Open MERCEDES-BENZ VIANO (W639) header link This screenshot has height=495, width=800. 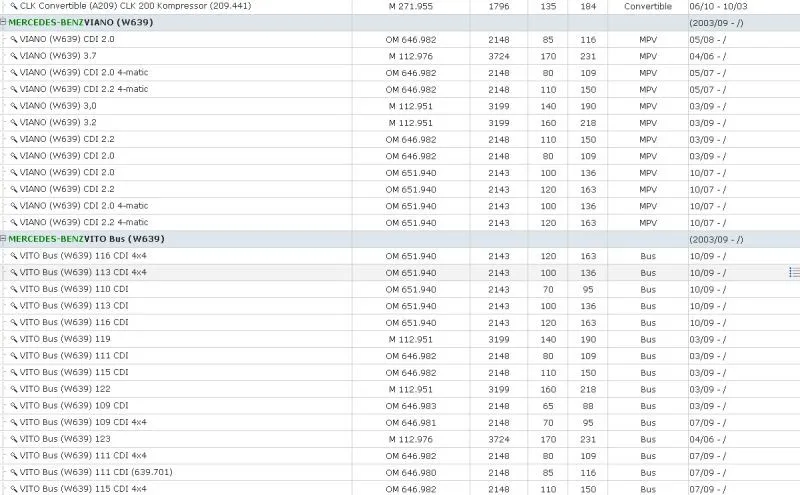tap(81, 22)
